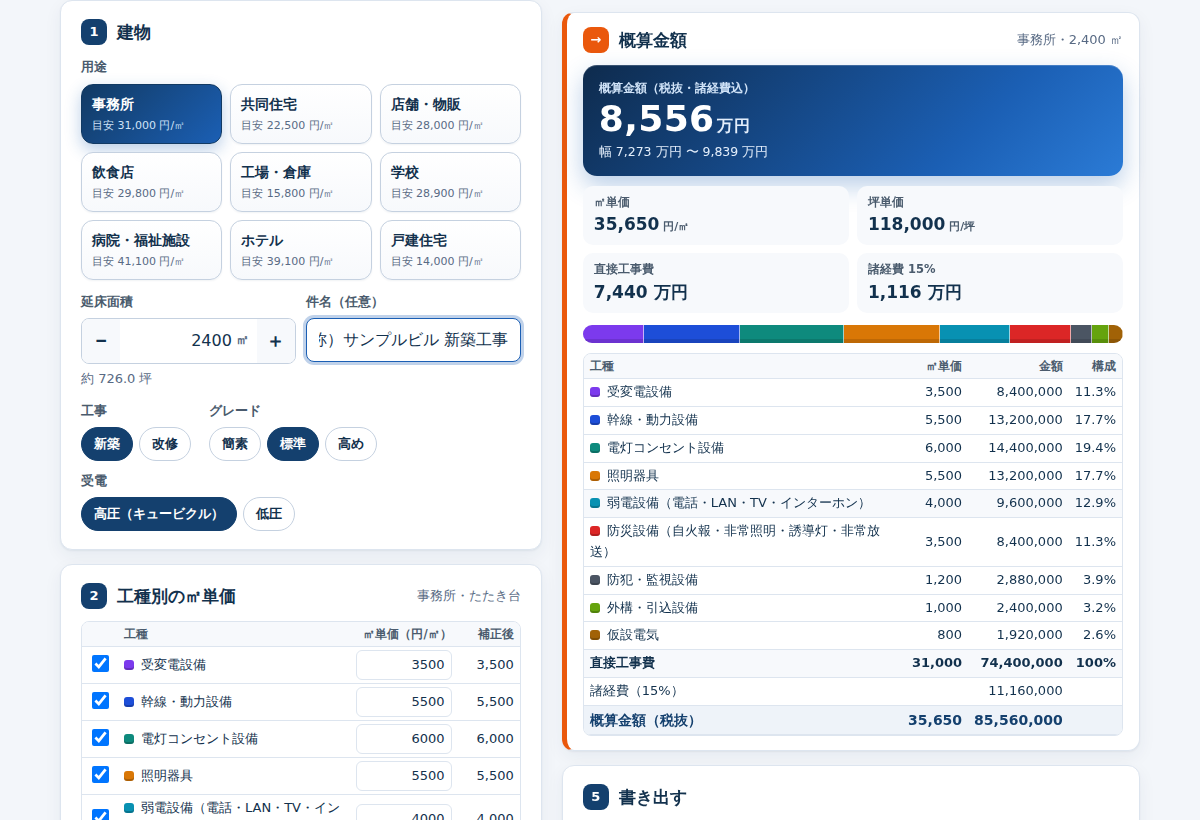Select the 事務所 usage card

coord(151,114)
